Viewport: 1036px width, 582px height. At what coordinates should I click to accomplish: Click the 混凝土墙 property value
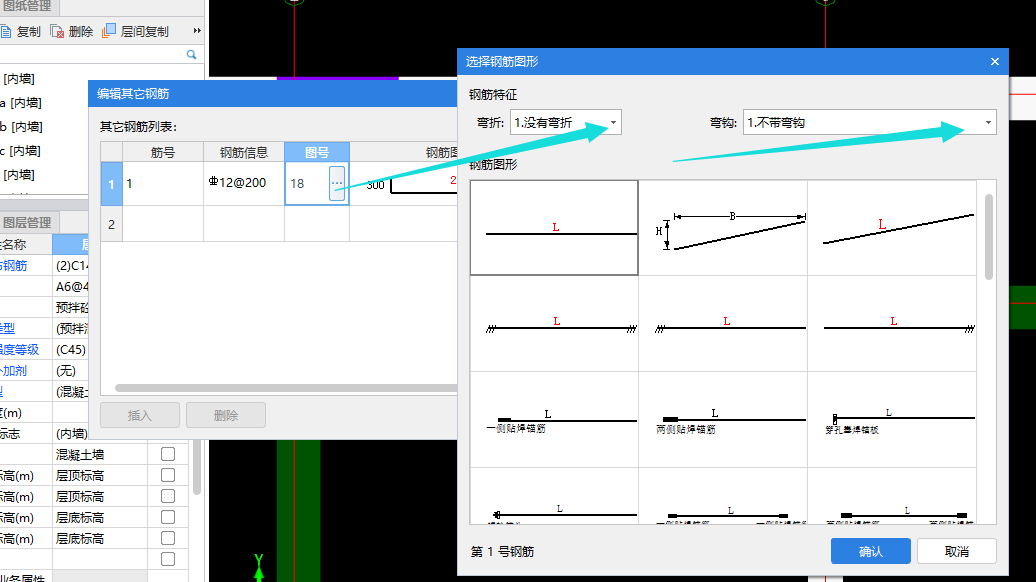click(99, 455)
